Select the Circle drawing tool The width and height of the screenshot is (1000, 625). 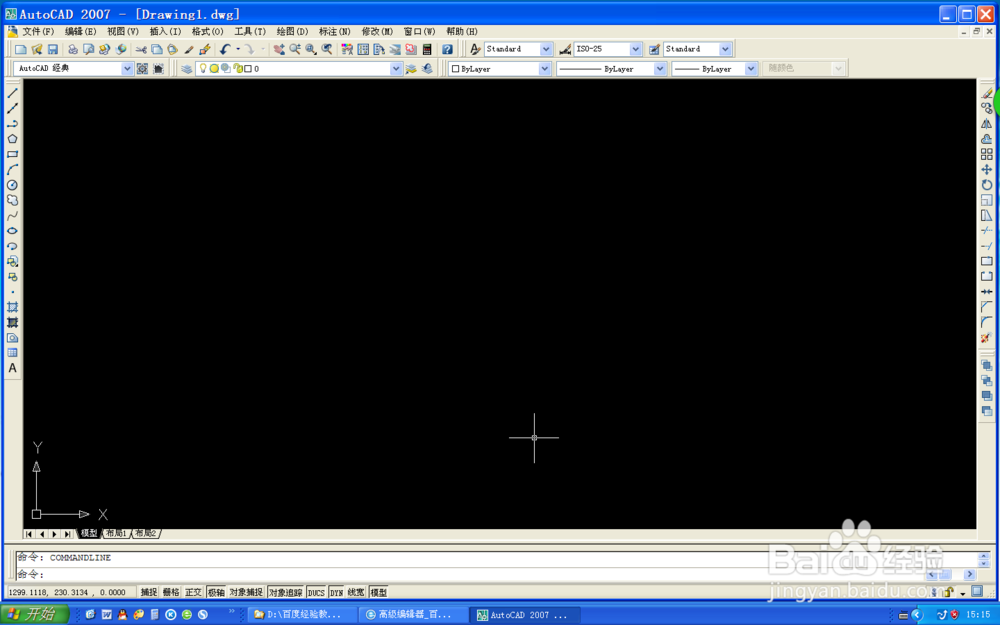coord(12,185)
